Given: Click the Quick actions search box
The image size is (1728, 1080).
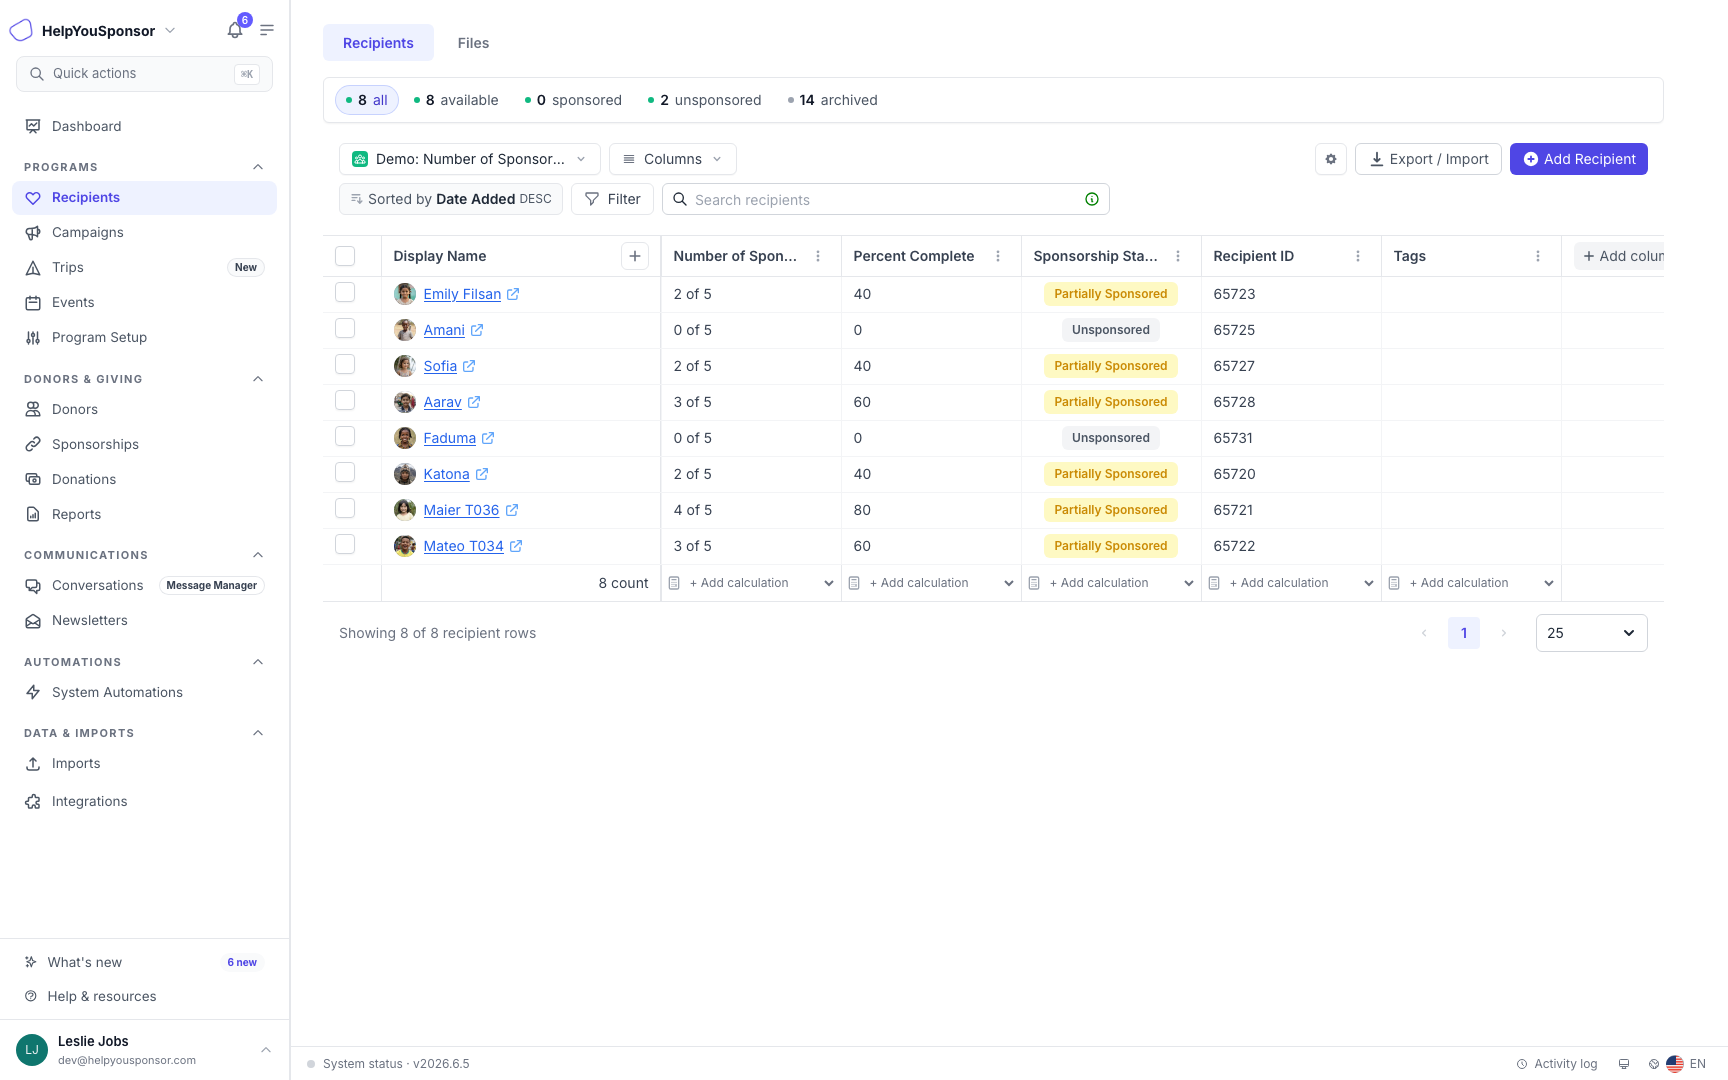Looking at the screenshot, I should coord(144,74).
